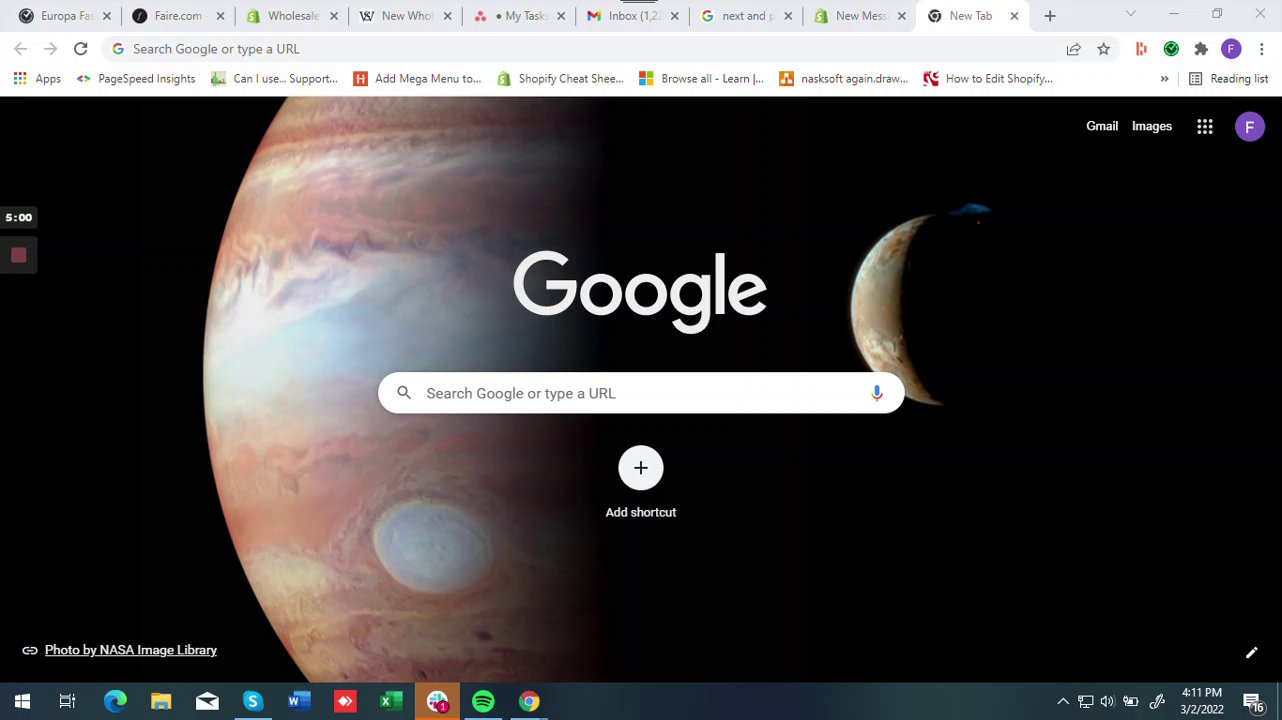Open Chrome profile avatar F in toolbar
This screenshot has width=1282, height=720.
point(1231,49)
